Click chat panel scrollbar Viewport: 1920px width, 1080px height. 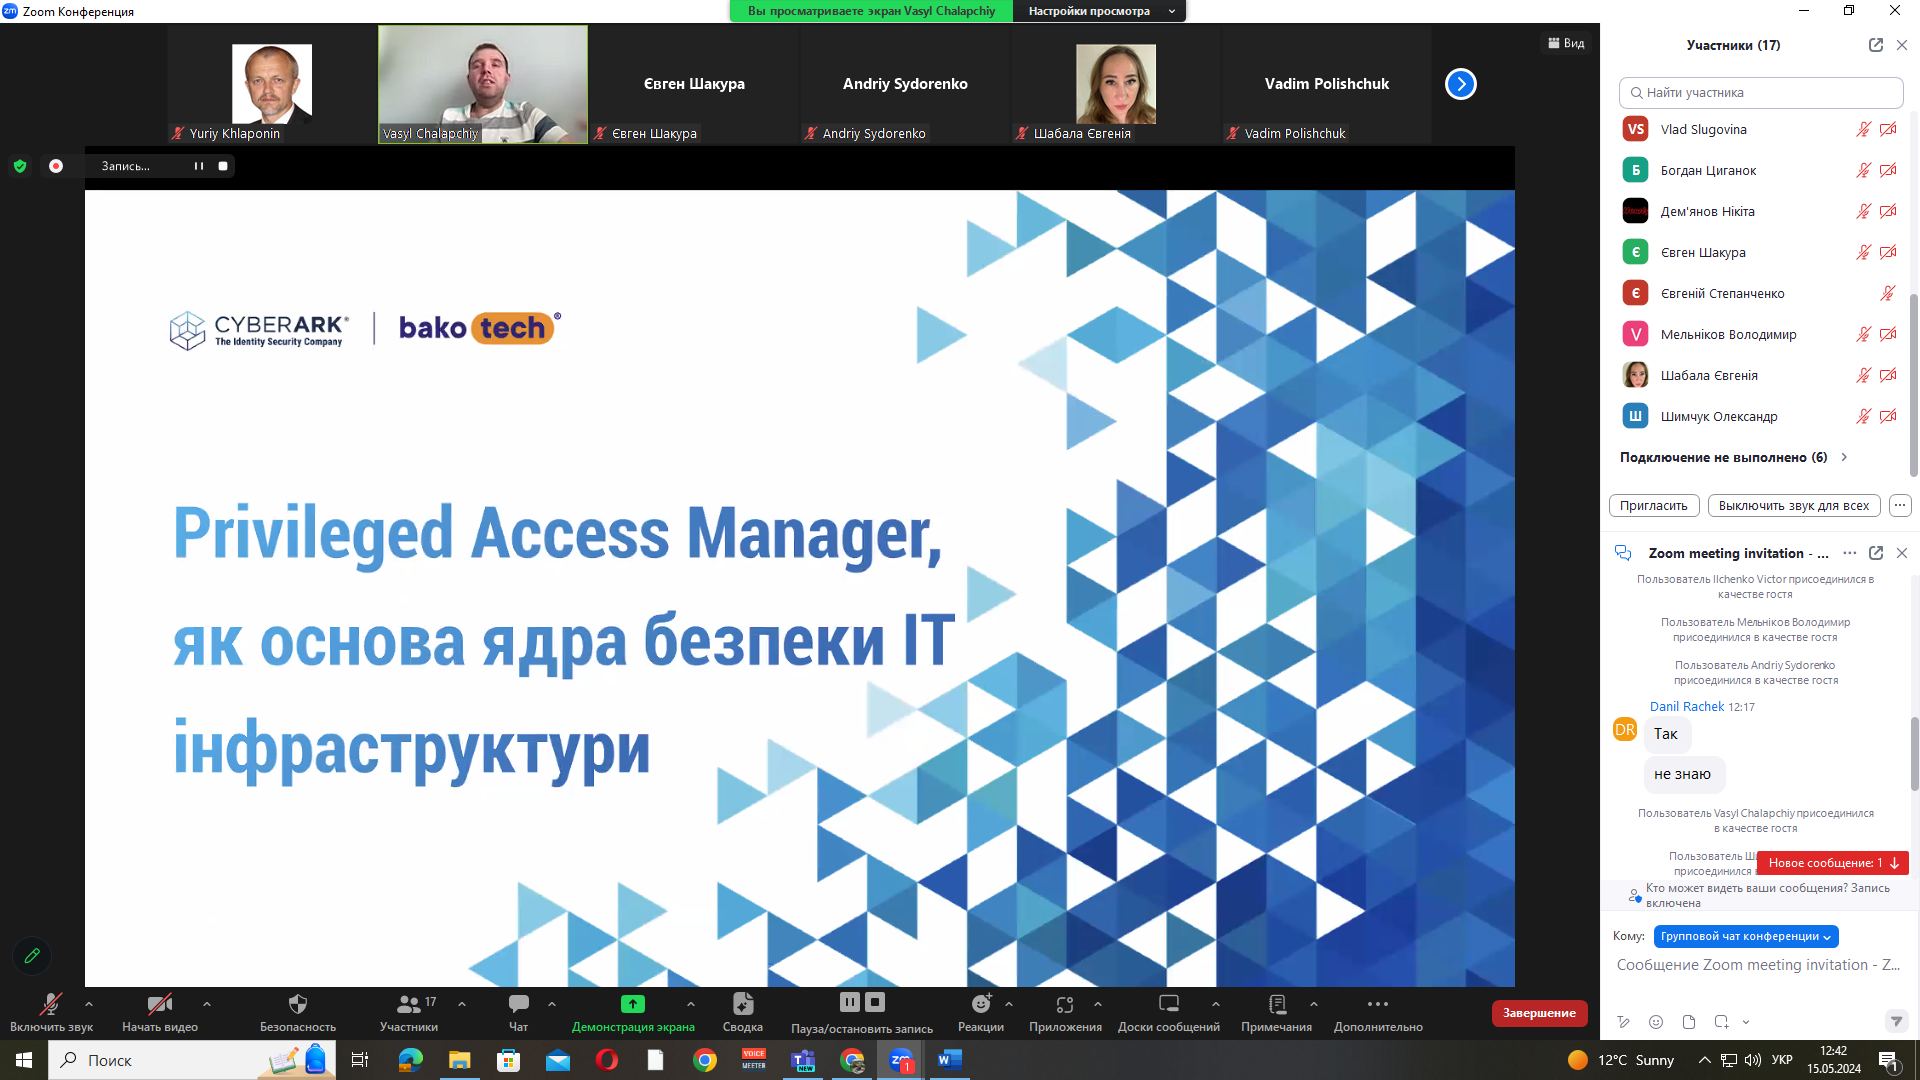(1914, 752)
